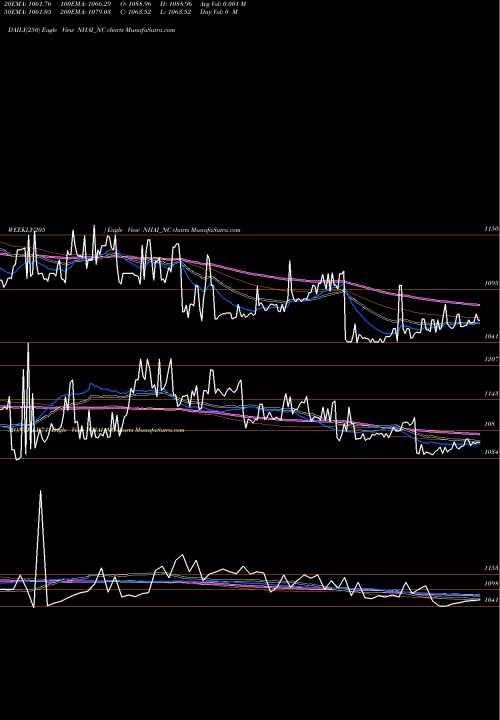Select the Day Vol: 0 M reading
Screen dimensions: 500x720
pyautogui.click(x=219, y=12)
